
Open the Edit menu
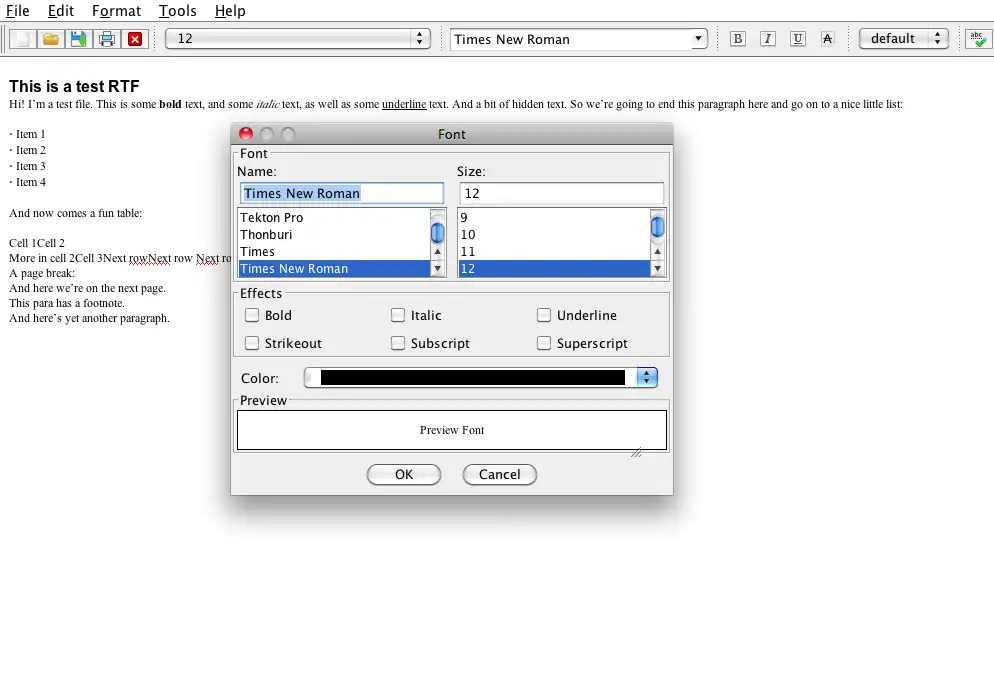click(61, 11)
